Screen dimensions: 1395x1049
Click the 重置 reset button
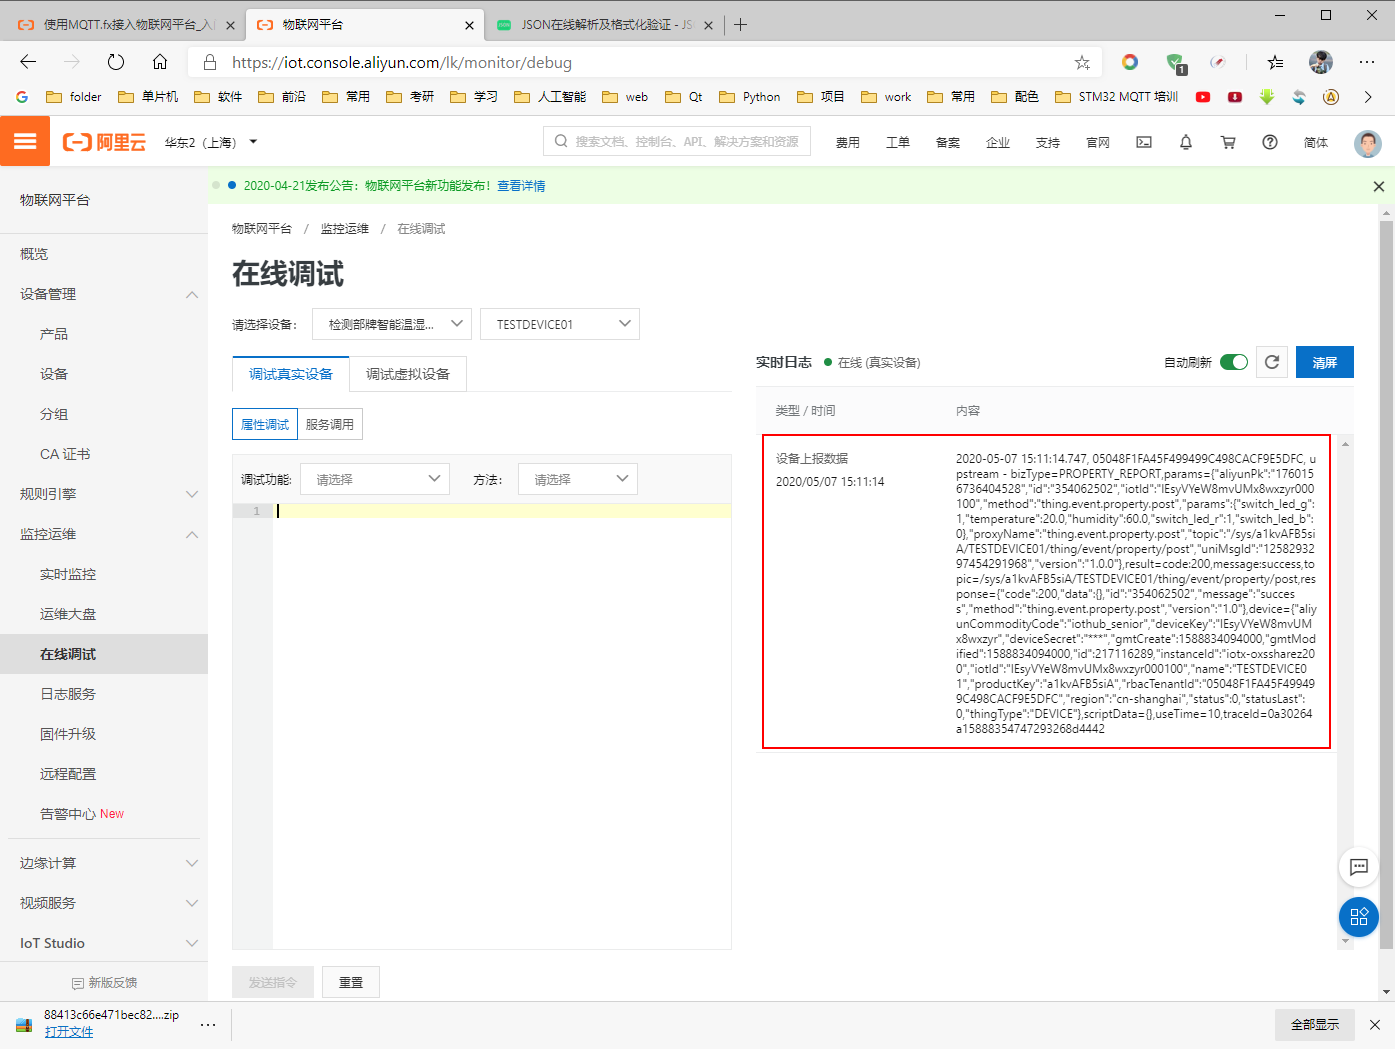(351, 982)
